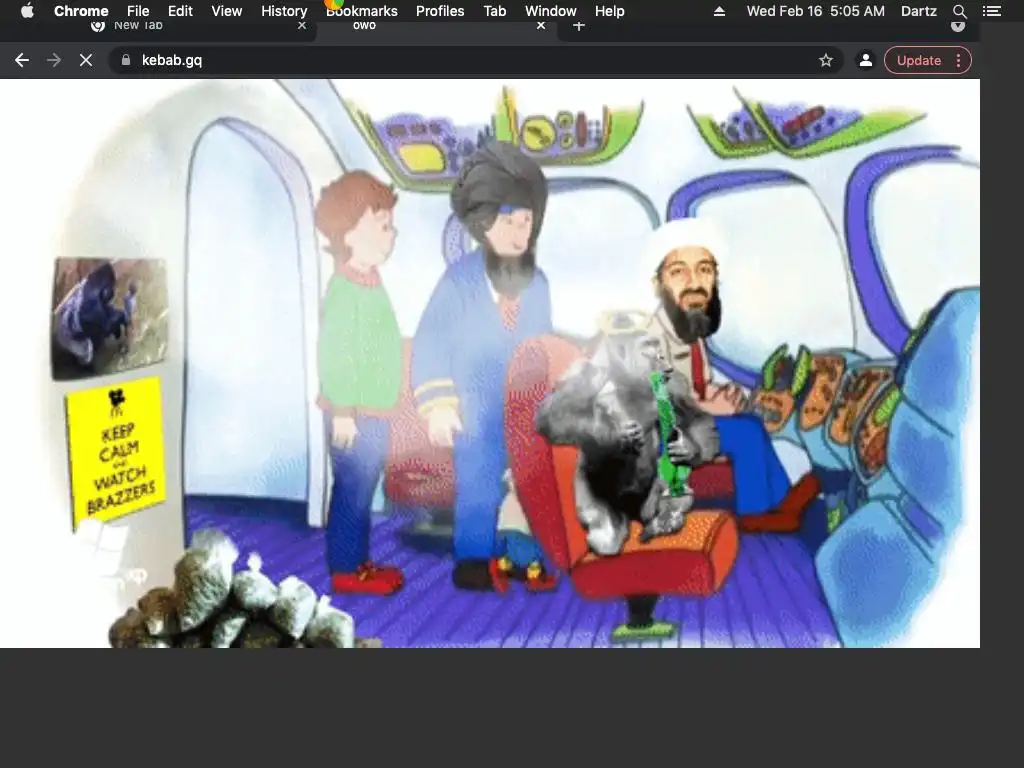Open the Bookmarks menu
The height and width of the screenshot is (768, 1024).
pos(362,11)
